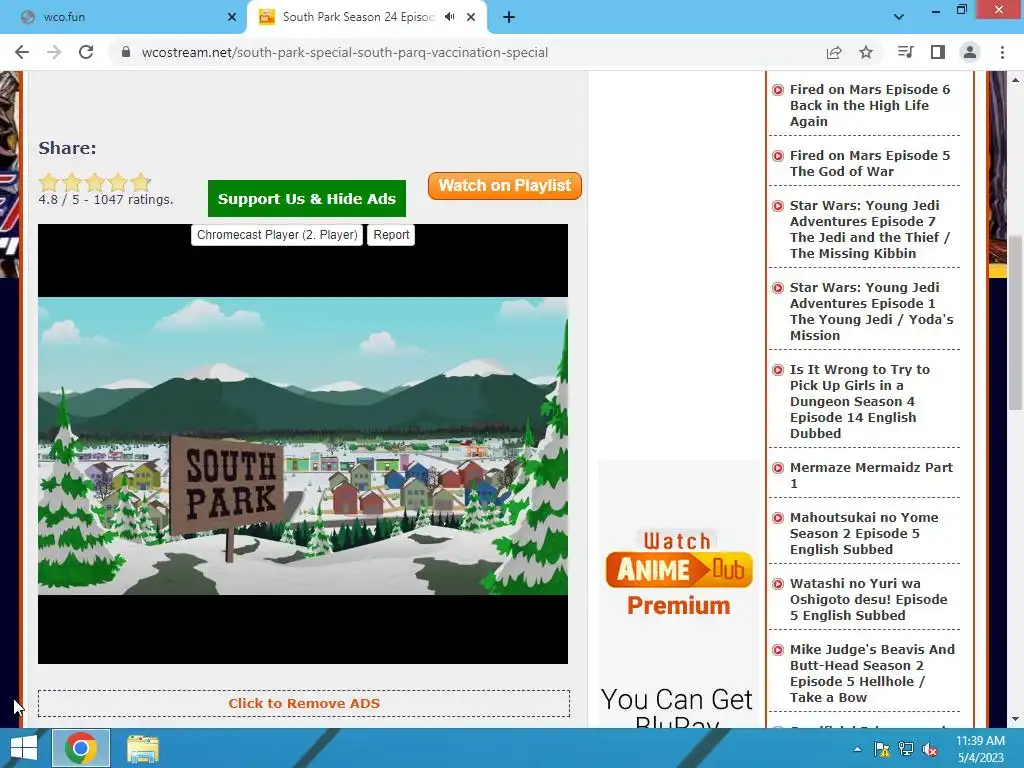This screenshot has width=1024, height=768.
Task: Click to Remove ADS link
Action: coord(304,703)
